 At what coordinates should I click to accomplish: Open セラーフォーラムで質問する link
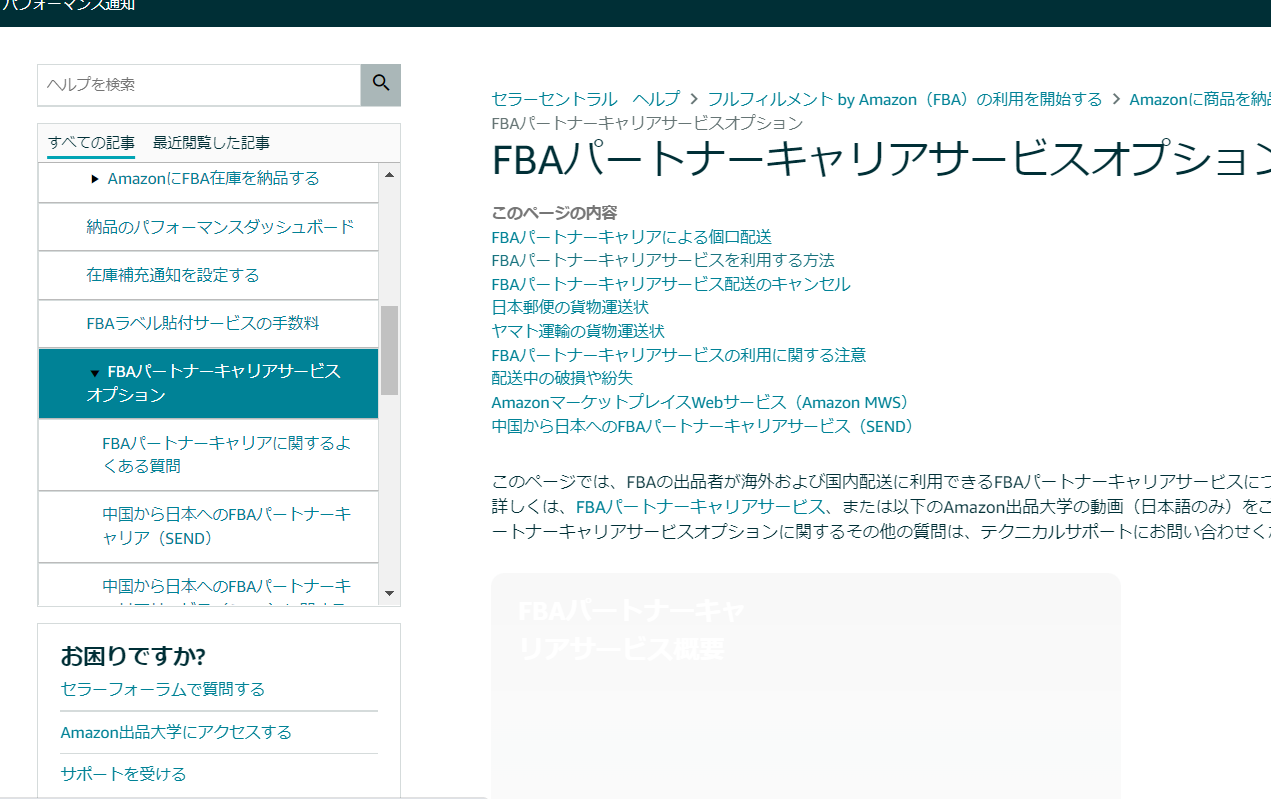pos(163,689)
